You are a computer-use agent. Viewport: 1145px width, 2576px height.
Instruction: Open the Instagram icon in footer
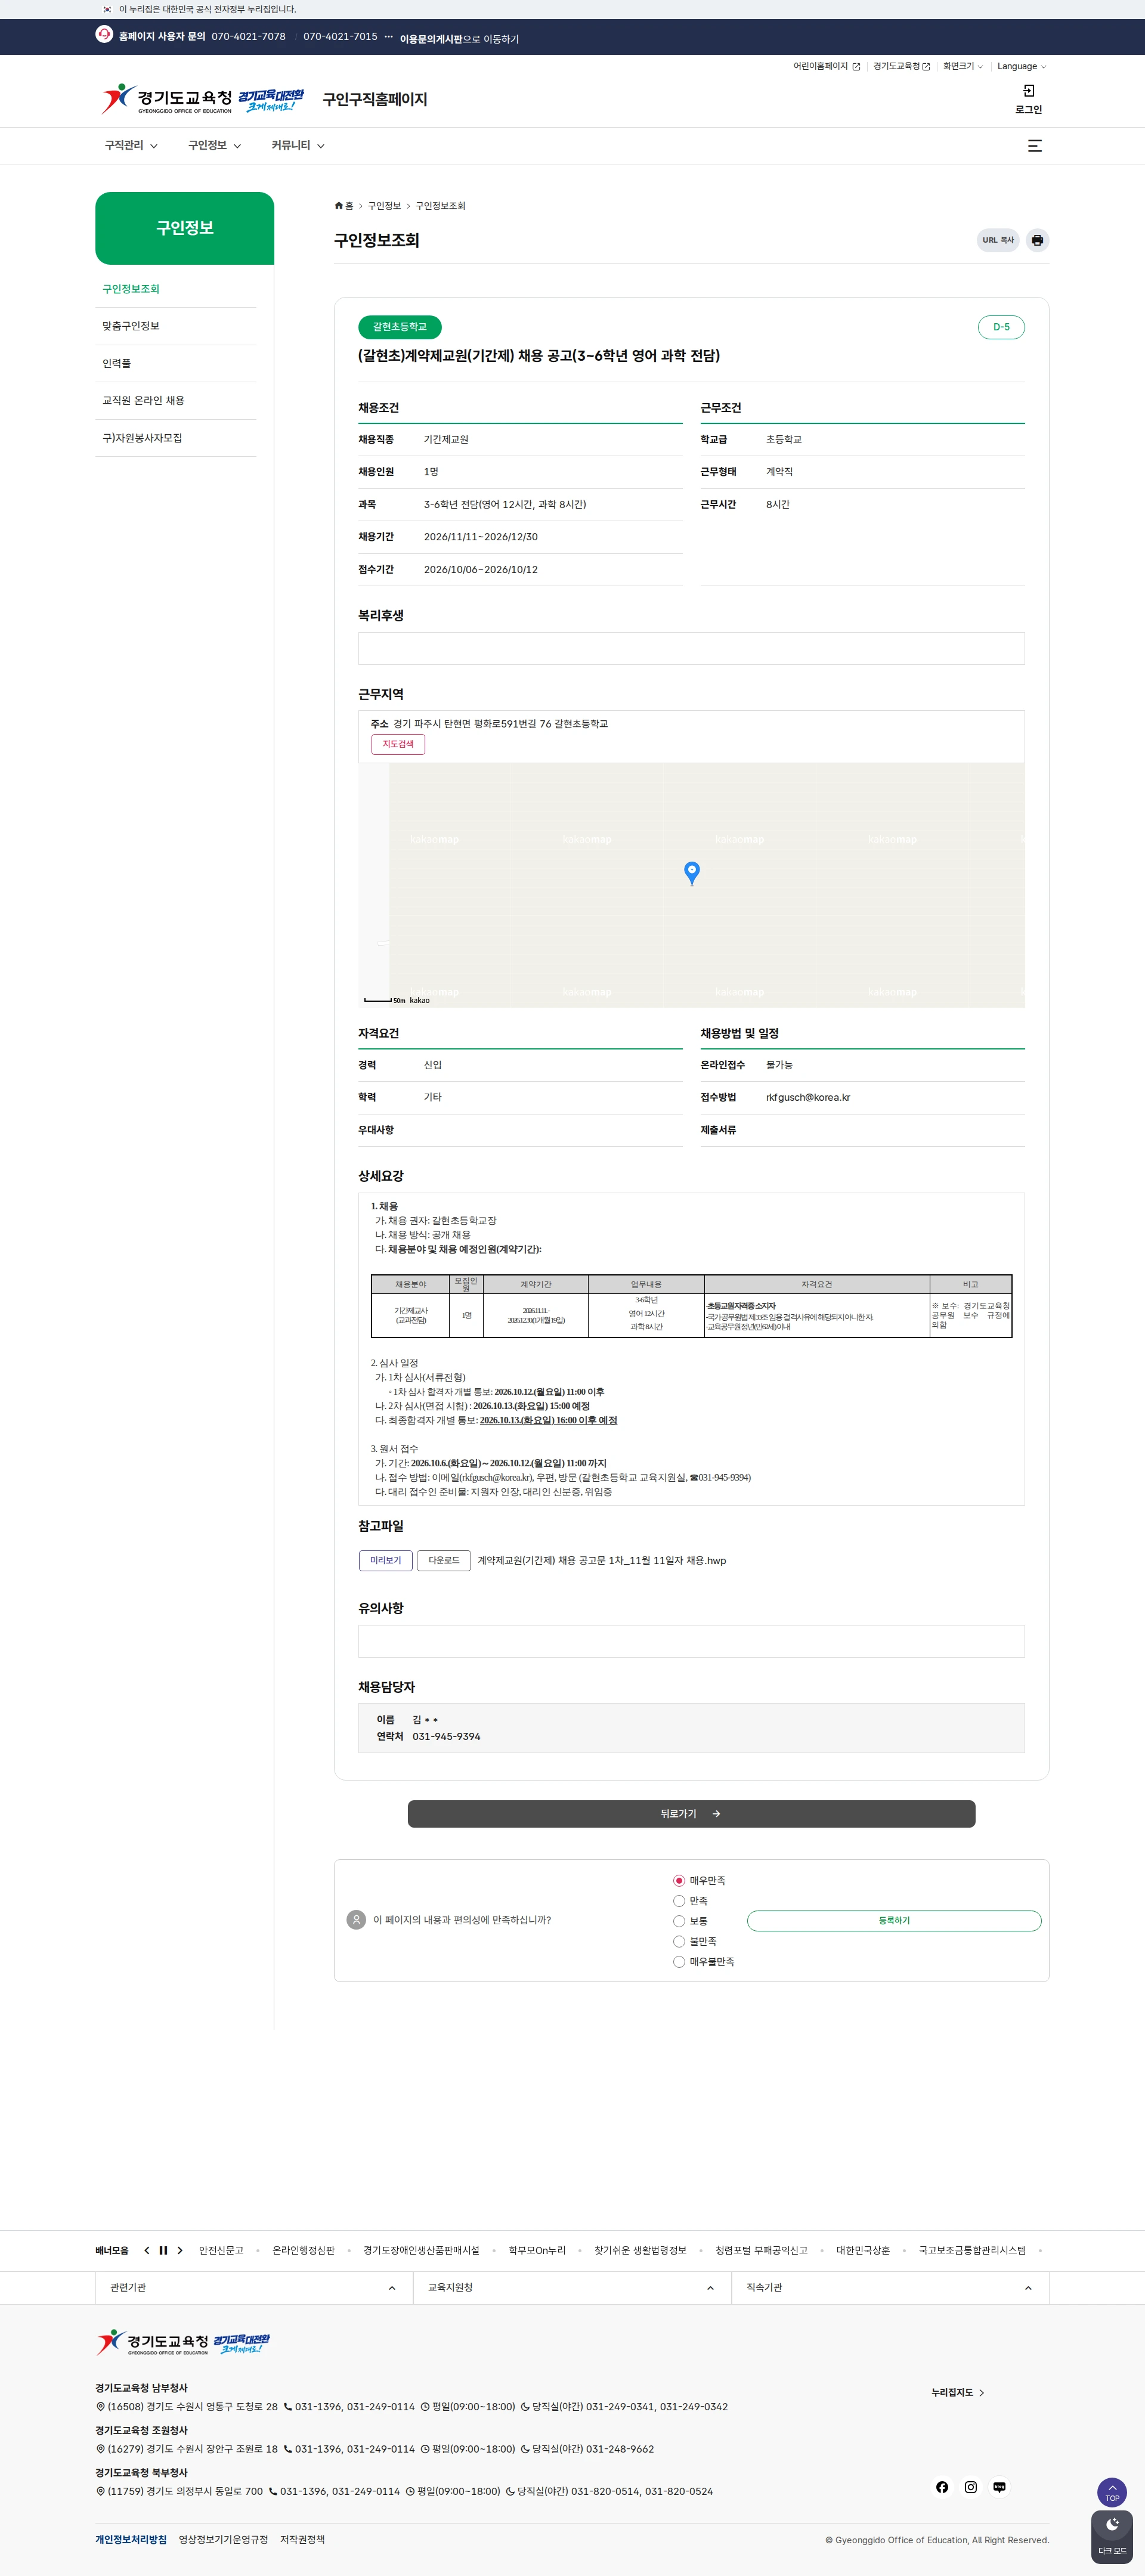970,2487
